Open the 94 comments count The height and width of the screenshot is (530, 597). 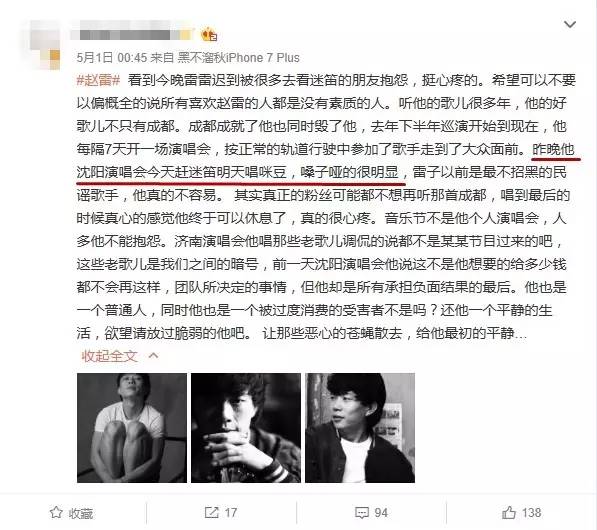click(x=381, y=513)
